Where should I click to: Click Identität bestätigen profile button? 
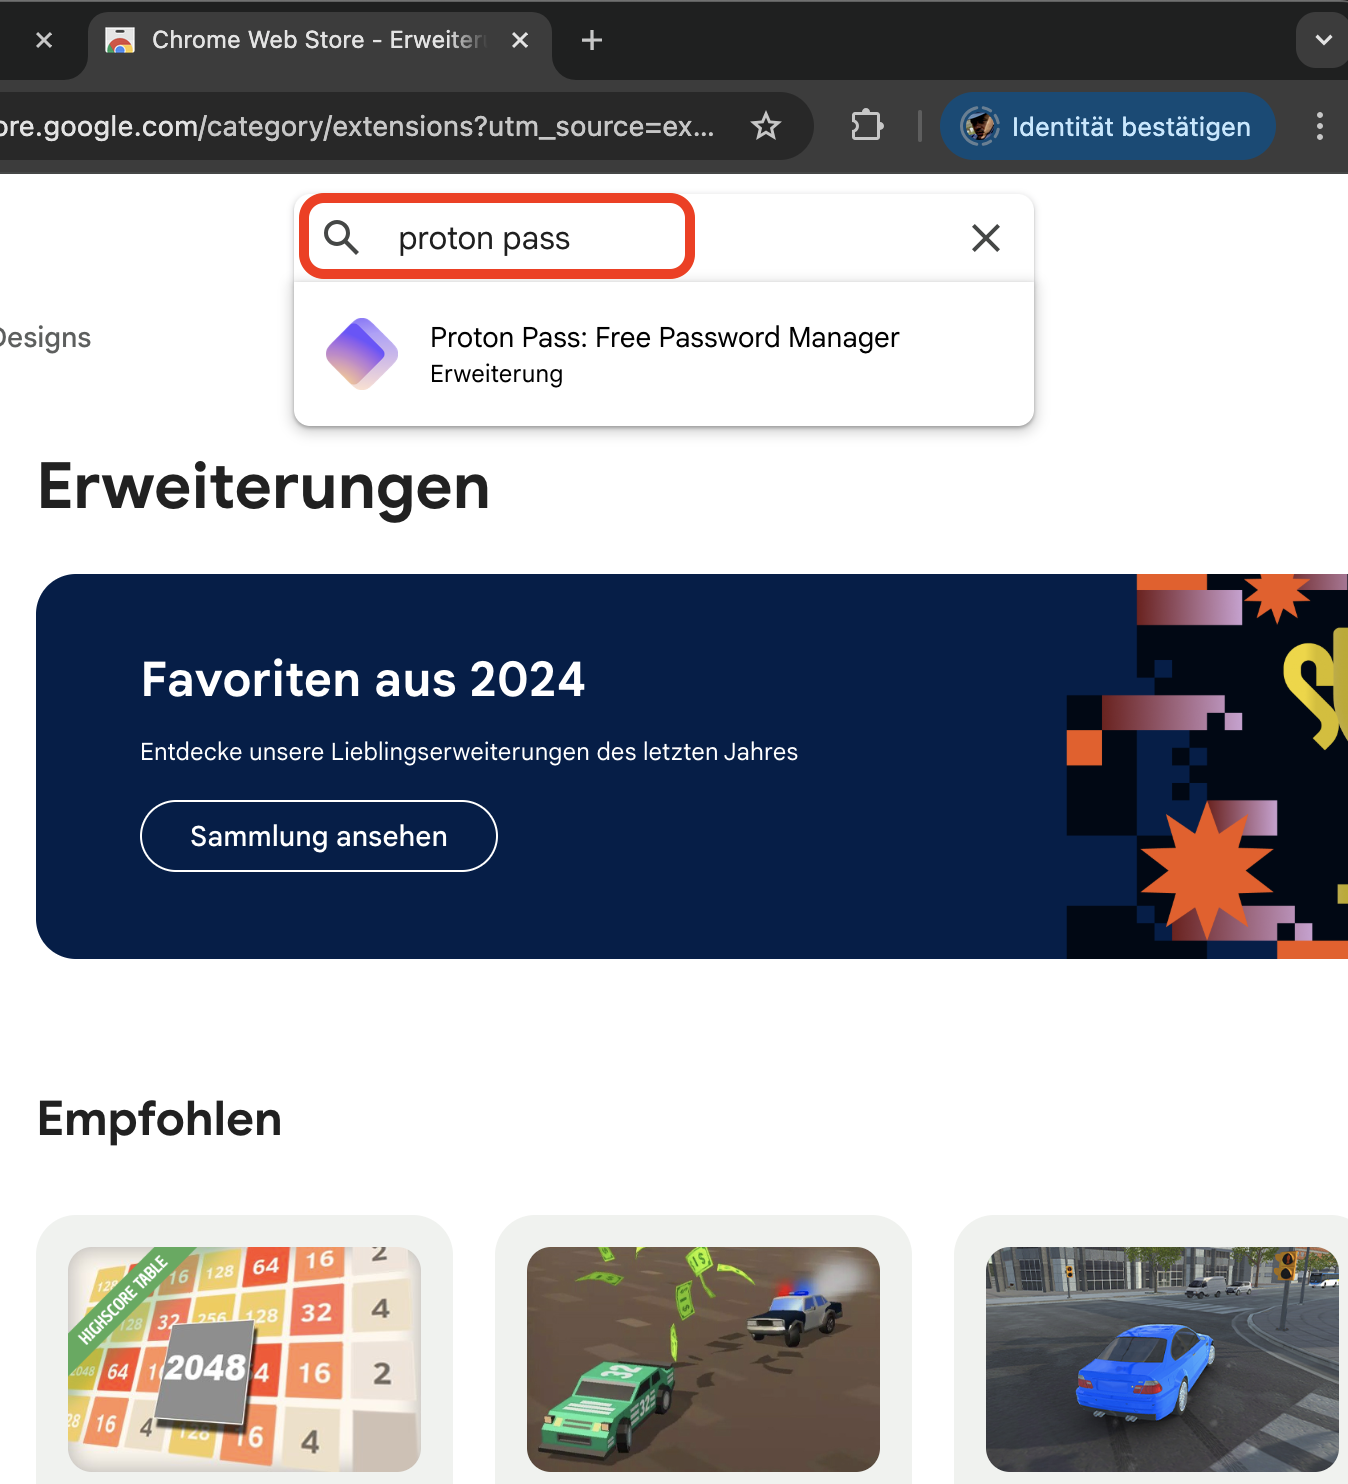click(1108, 126)
